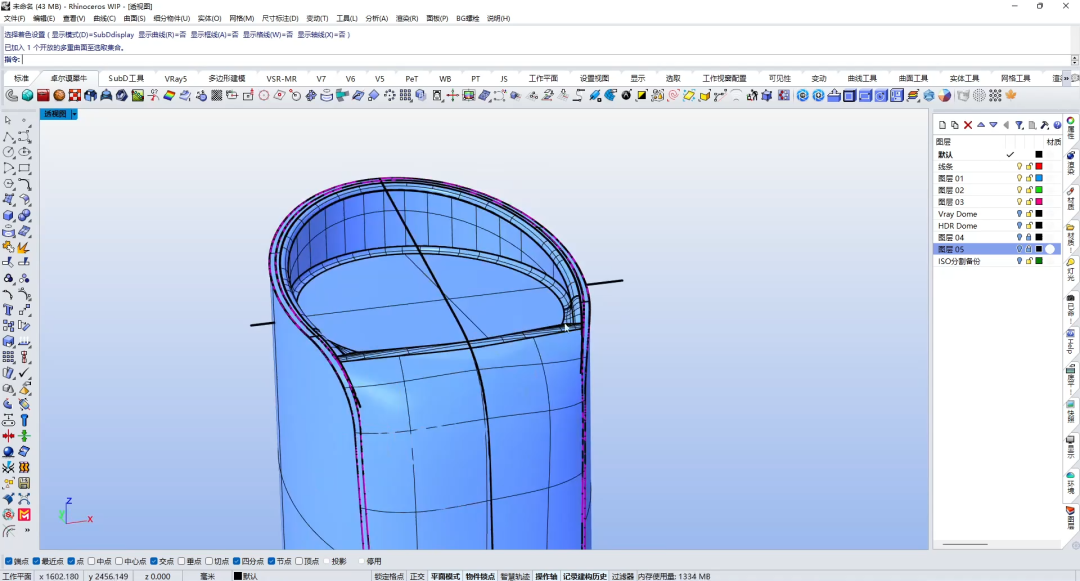
Task: Toggle the 交点 osnap checkbox
Action: click(x=154, y=561)
